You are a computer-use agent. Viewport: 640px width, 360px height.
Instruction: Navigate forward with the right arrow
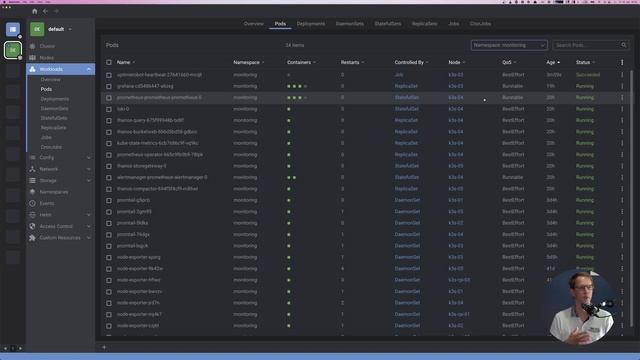pos(56,11)
